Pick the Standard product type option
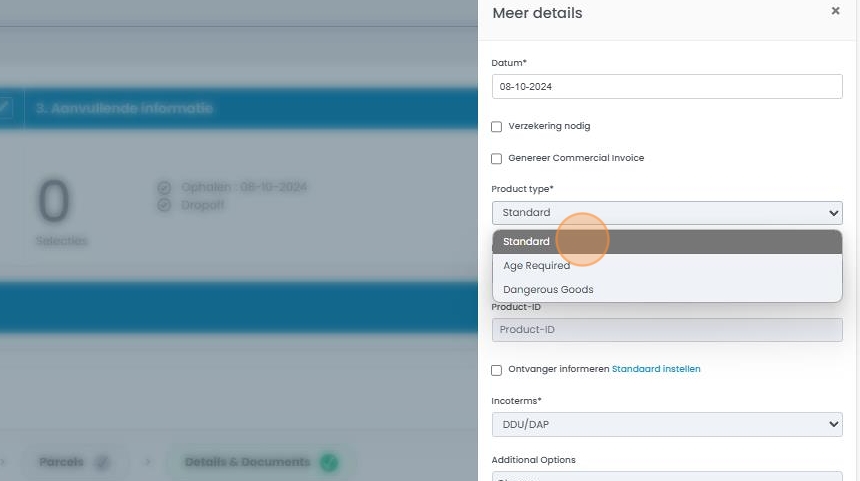 click(527, 242)
